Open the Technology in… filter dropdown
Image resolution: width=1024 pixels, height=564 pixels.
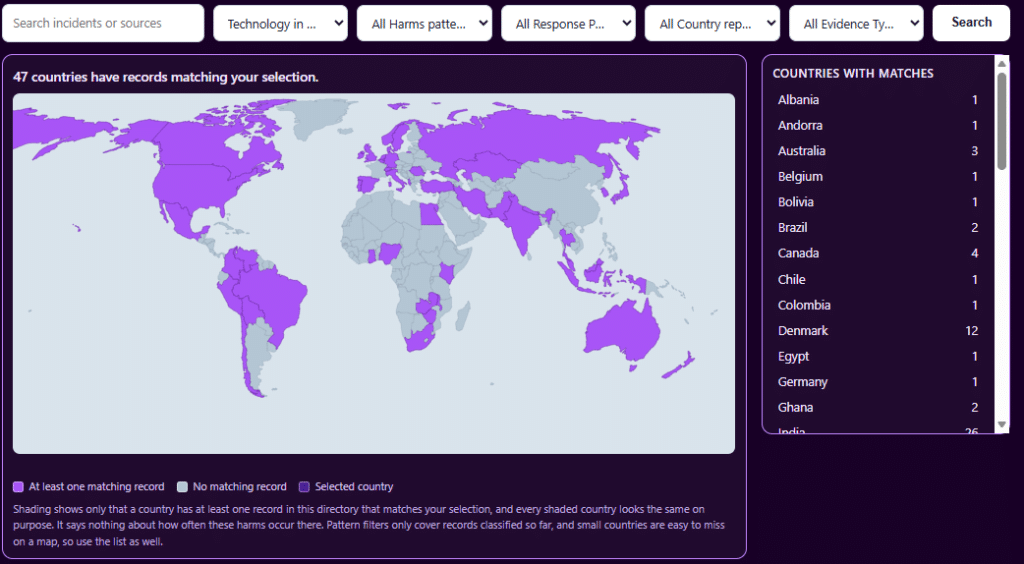280,24
